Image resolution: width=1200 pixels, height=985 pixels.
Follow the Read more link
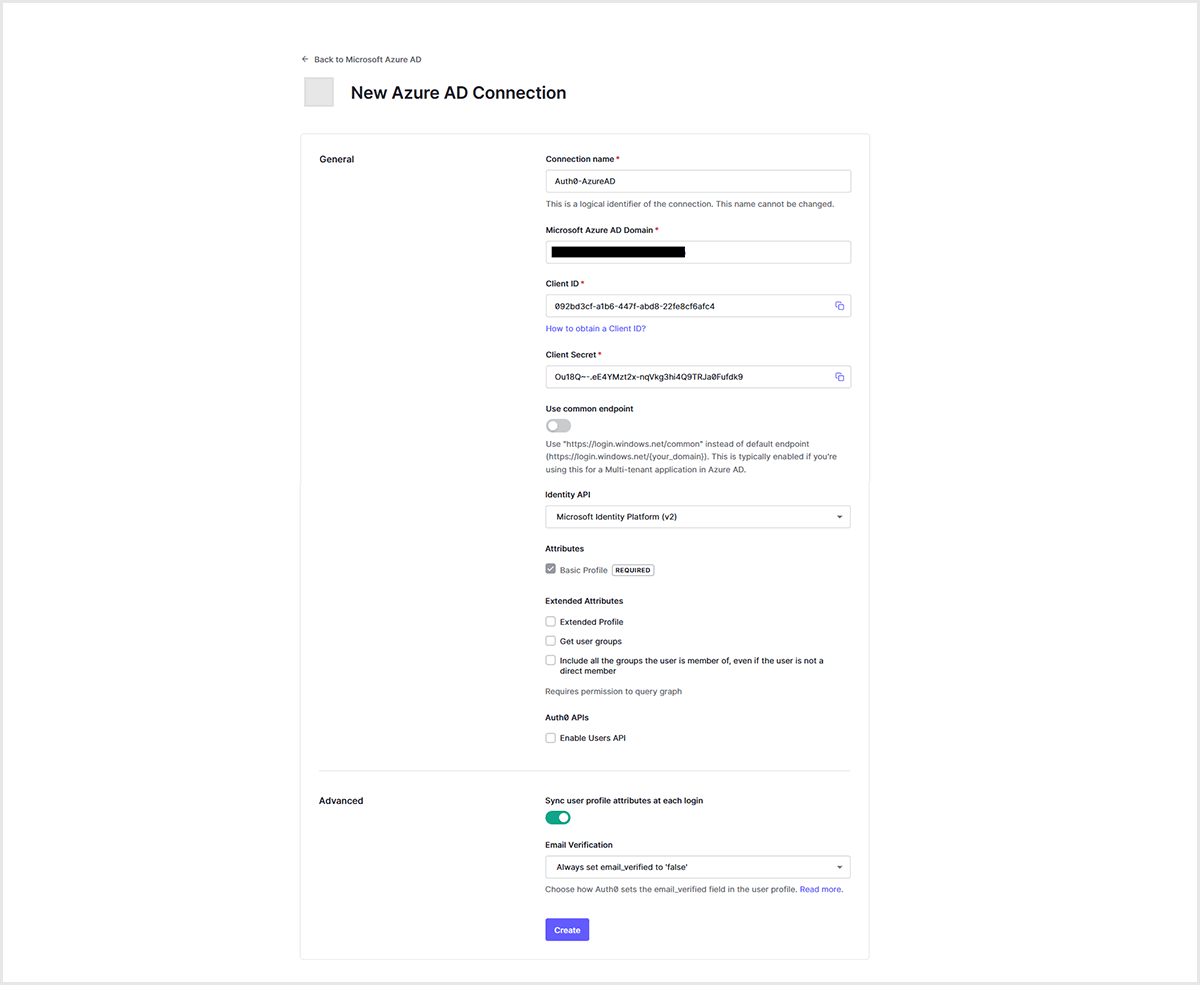click(820, 889)
